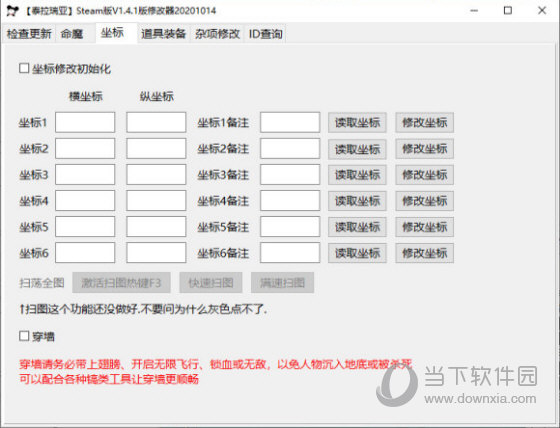Image resolution: width=560 pixels, height=428 pixels.
Task: Click the 快速扫图 button
Action: click(211, 283)
